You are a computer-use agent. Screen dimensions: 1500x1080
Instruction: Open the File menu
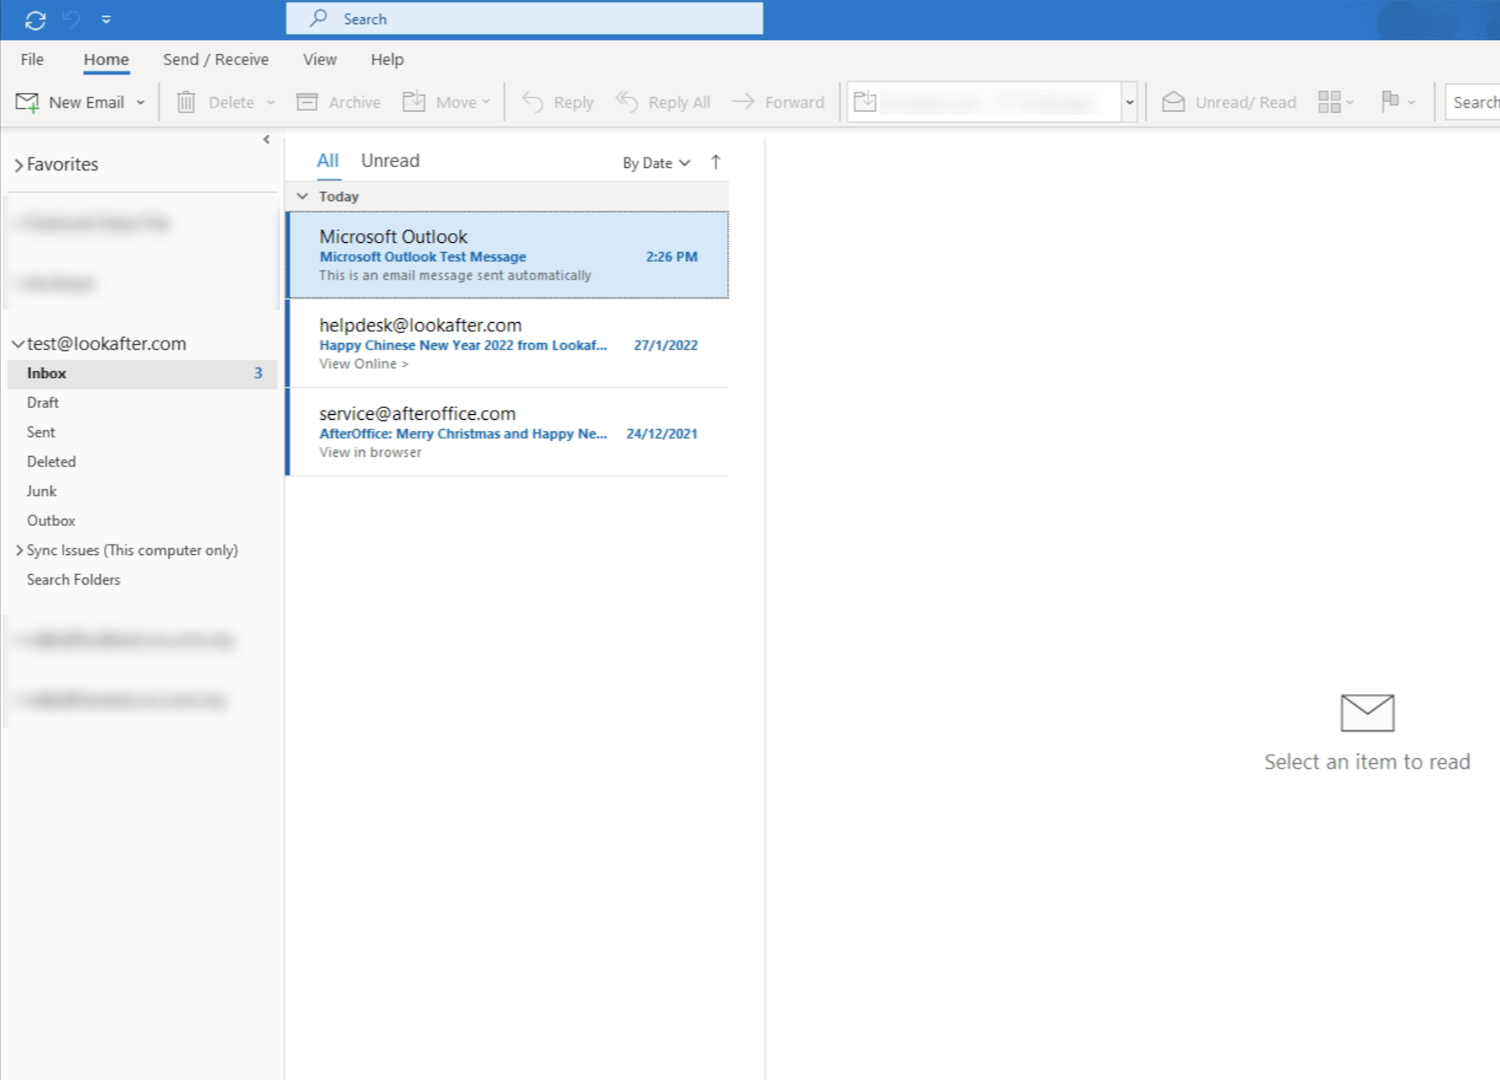[x=32, y=60]
